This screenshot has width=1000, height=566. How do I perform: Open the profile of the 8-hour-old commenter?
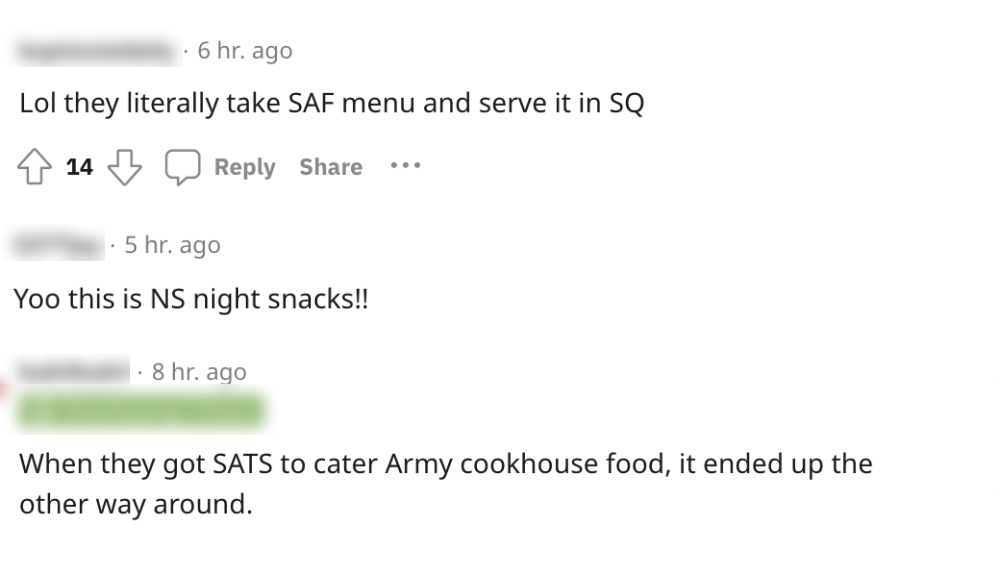(x=74, y=372)
